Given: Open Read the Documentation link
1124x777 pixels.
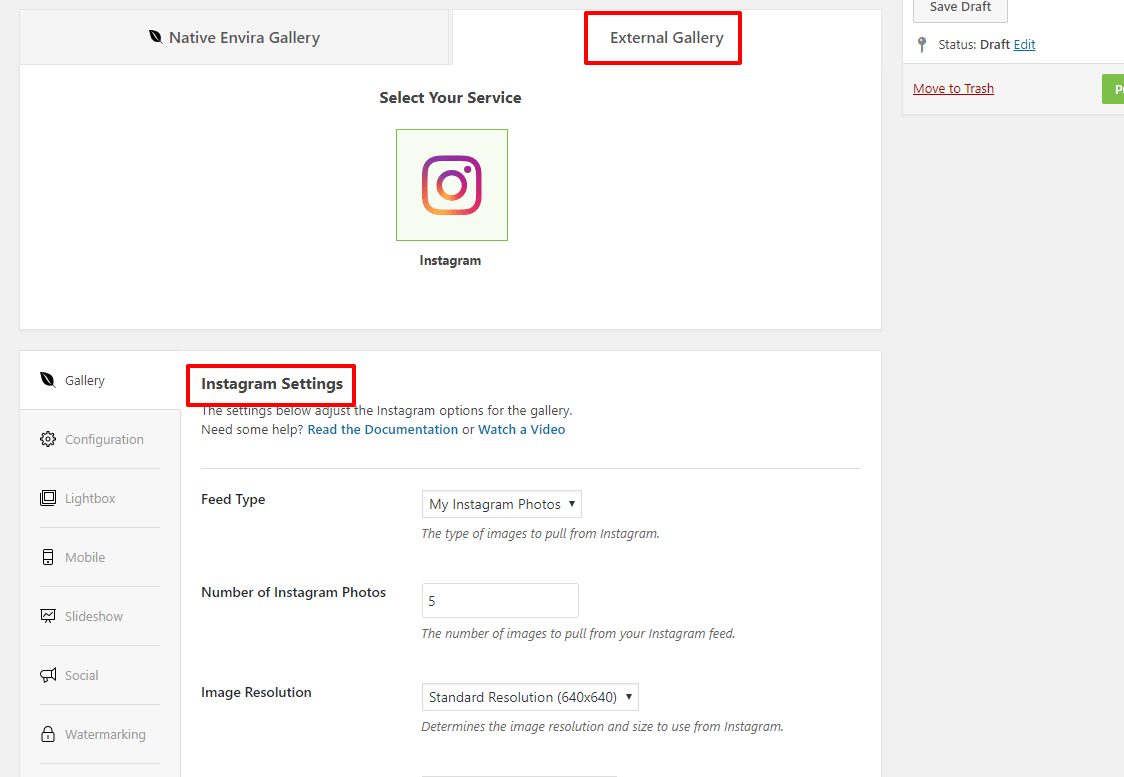Looking at the screenshot, I should (x=383, y=429).
